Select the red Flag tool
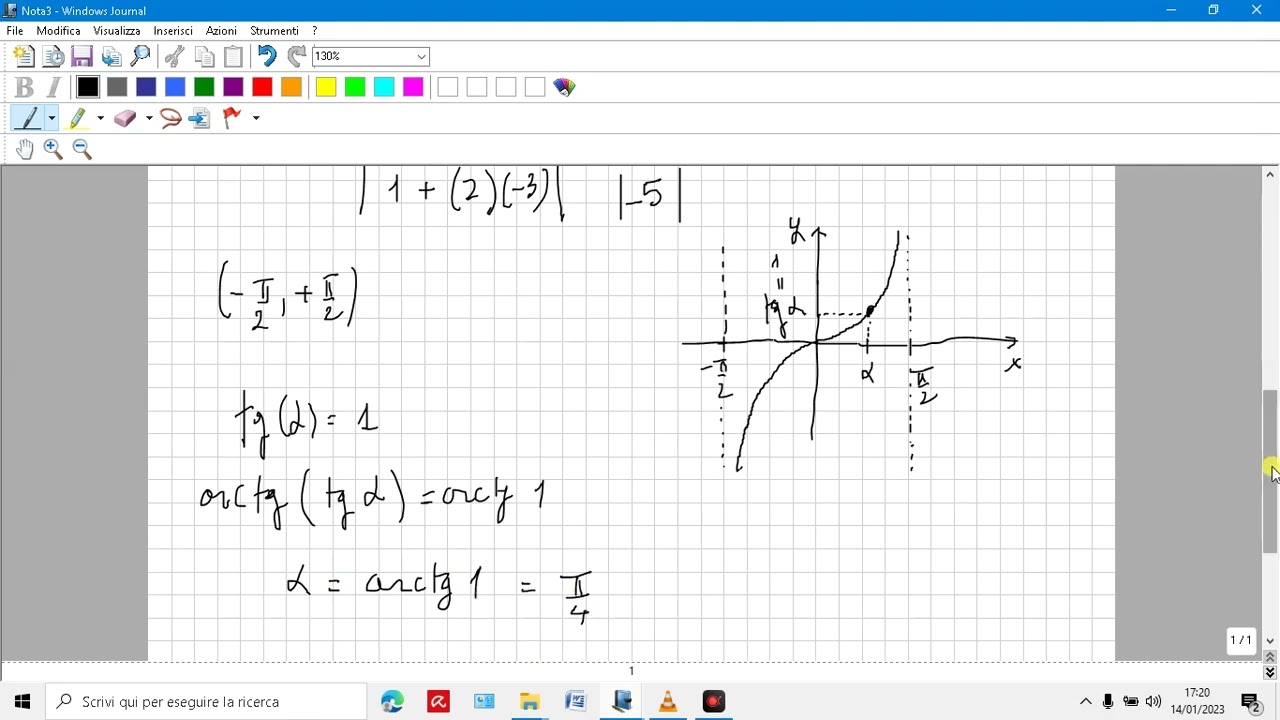1280x720 pixels. (x=232, y=118)
